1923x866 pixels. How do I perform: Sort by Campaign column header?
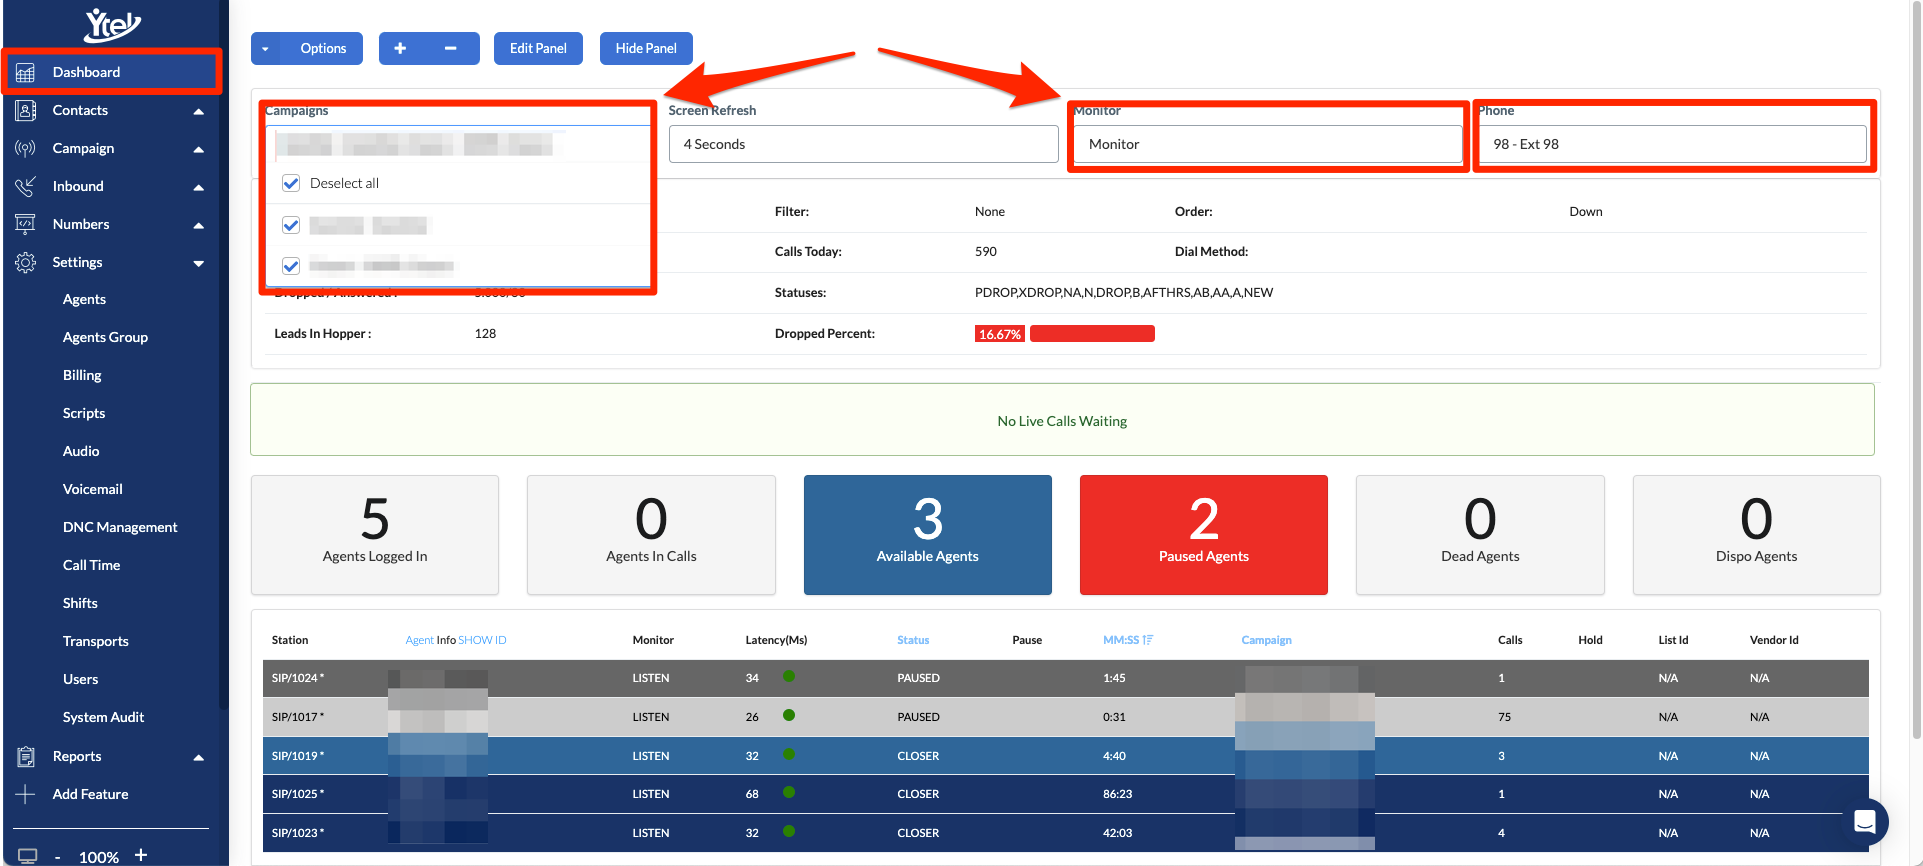(1266, 640)
